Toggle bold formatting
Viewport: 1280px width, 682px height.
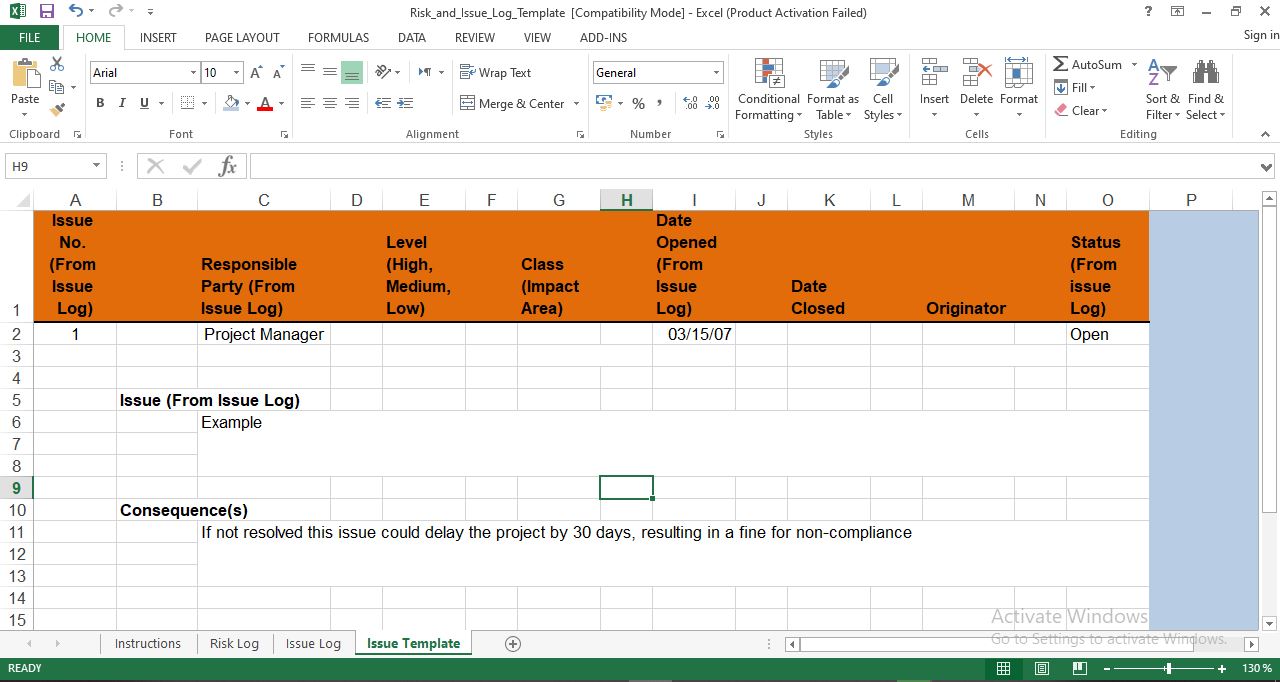pyautogui.click(x=99, y=103)
